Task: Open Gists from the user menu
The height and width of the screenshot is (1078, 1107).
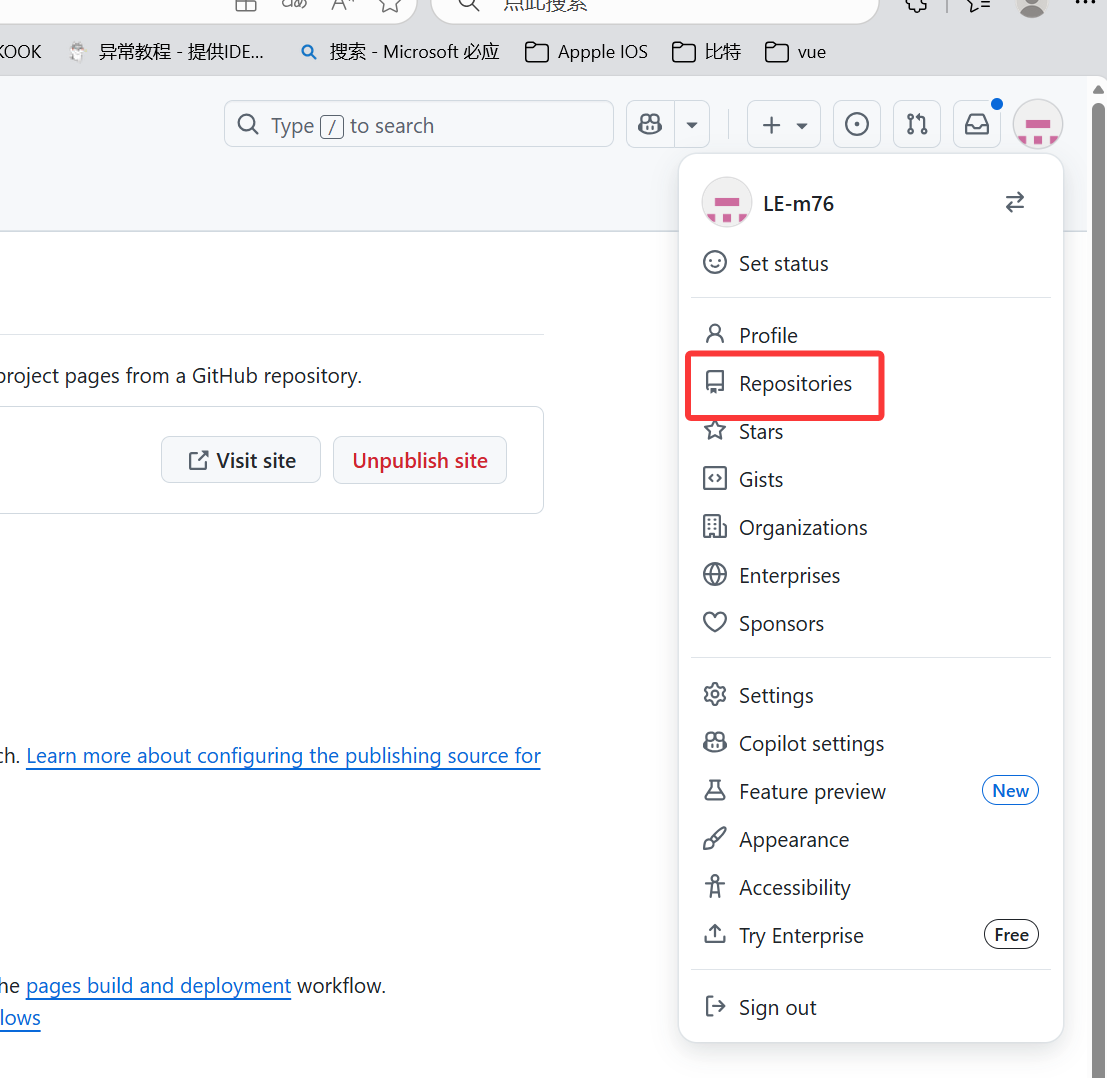Action: coord(760,480)
